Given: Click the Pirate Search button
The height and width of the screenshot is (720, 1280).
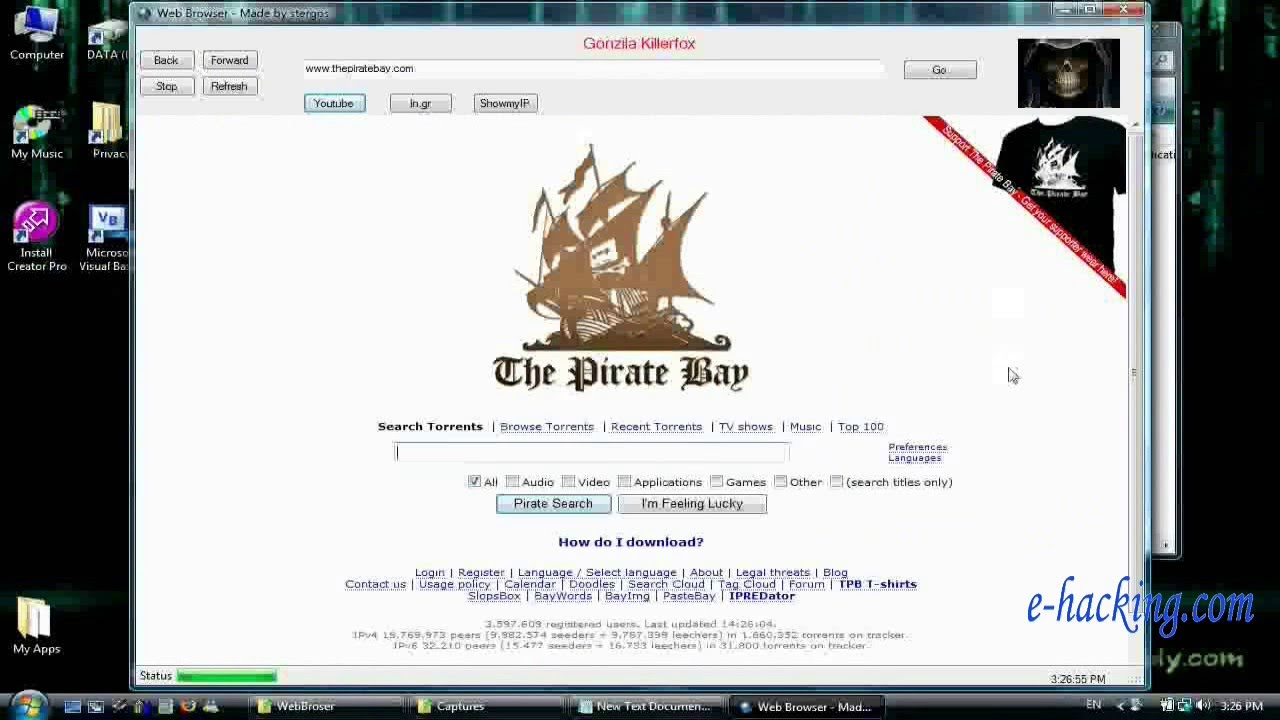Looking at the screenshot, I should point(553,504).
